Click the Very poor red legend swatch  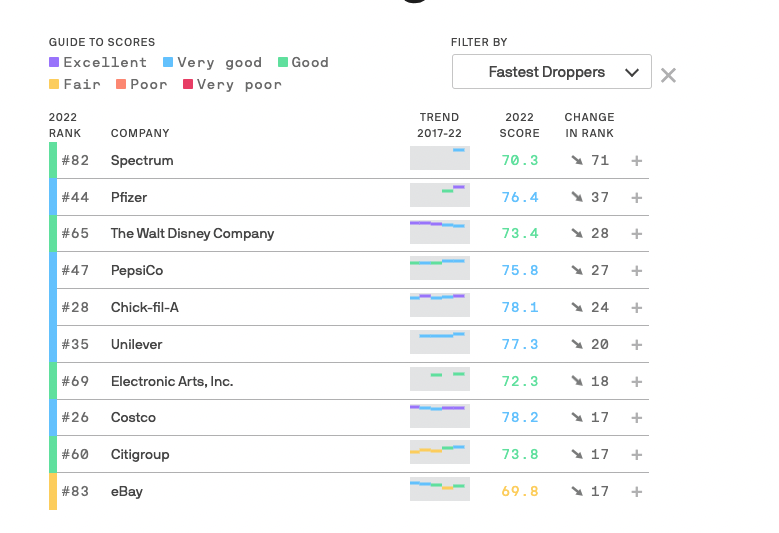tap(188, 85)
